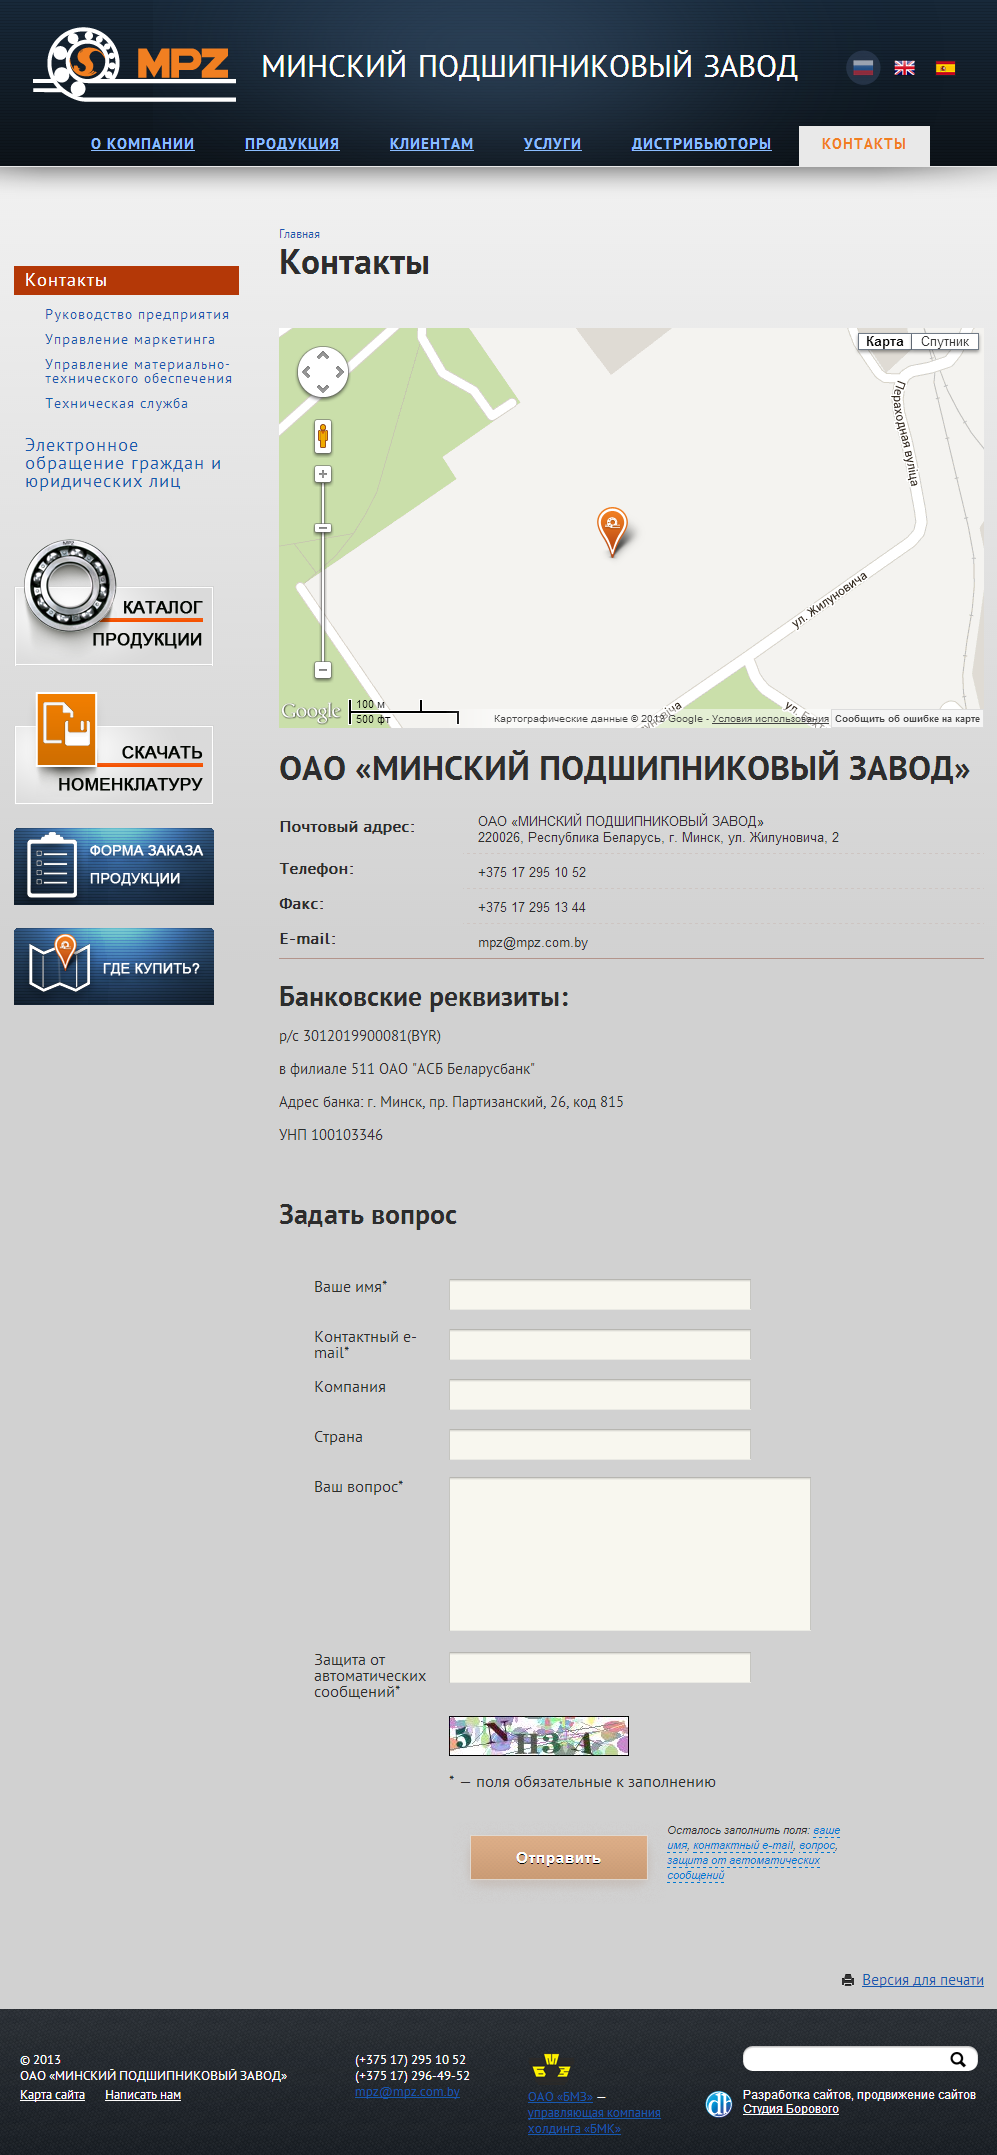Screen dimensions: 997x2155
Task: Open Техническая служба in the sidebar
Action: tap(116, 403)
